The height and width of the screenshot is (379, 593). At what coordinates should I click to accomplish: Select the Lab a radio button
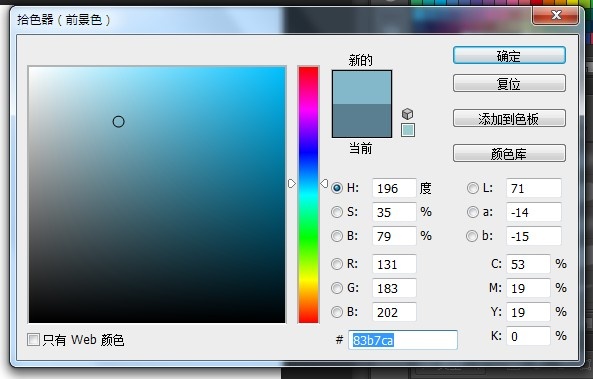click(472, 212)
